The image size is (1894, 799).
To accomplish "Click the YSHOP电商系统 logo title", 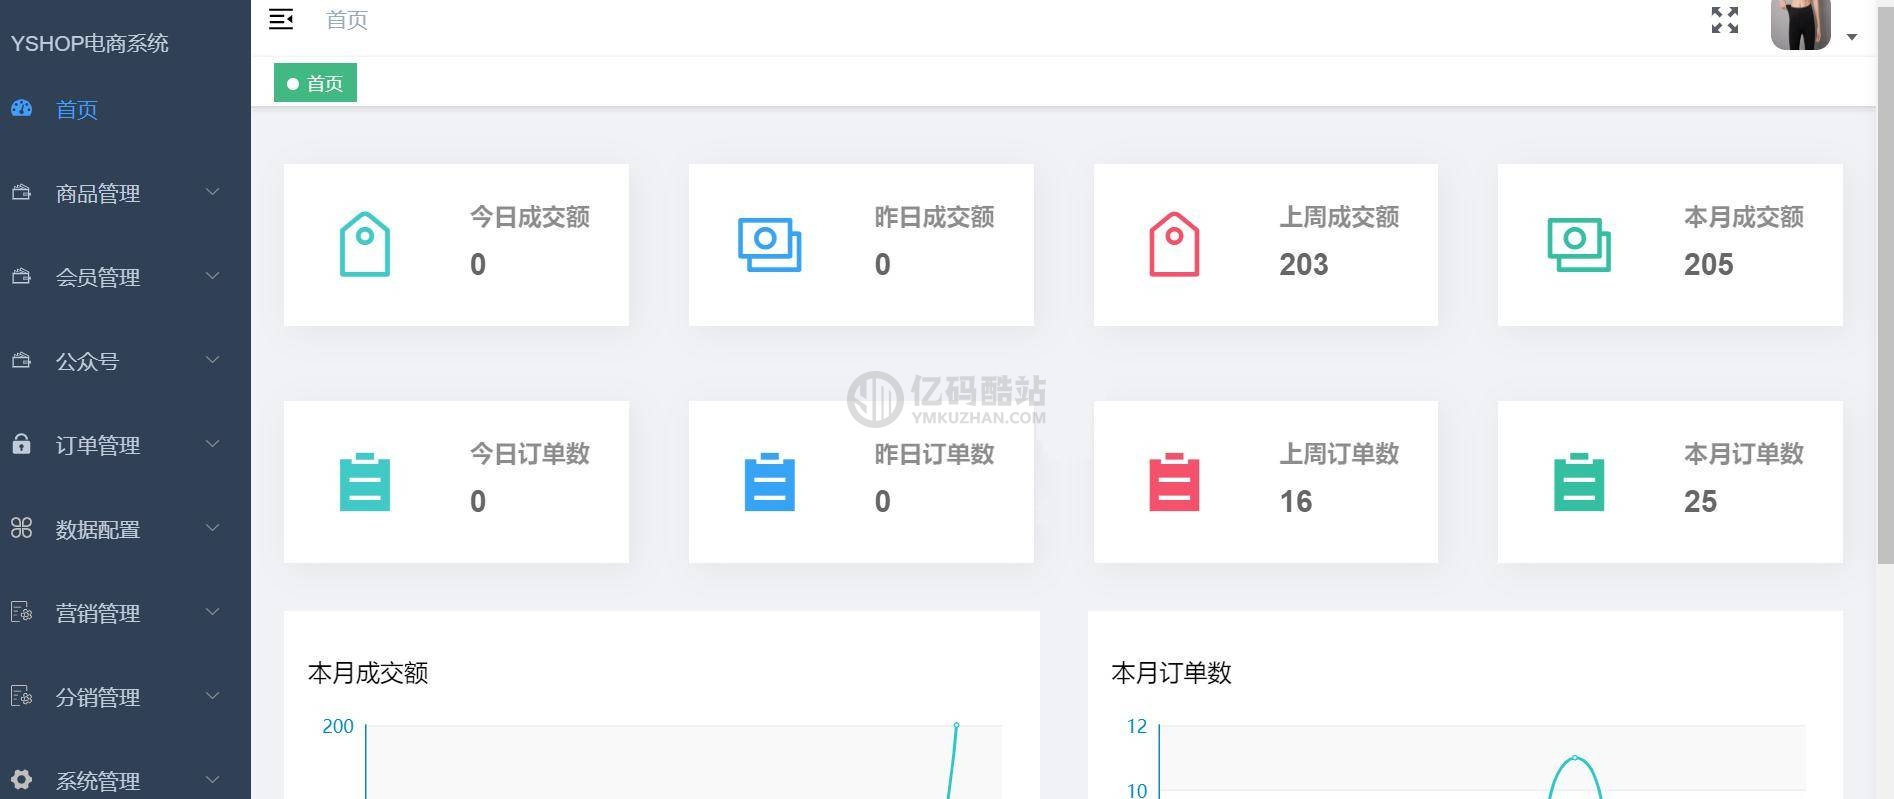I will (x=89, y=43).
